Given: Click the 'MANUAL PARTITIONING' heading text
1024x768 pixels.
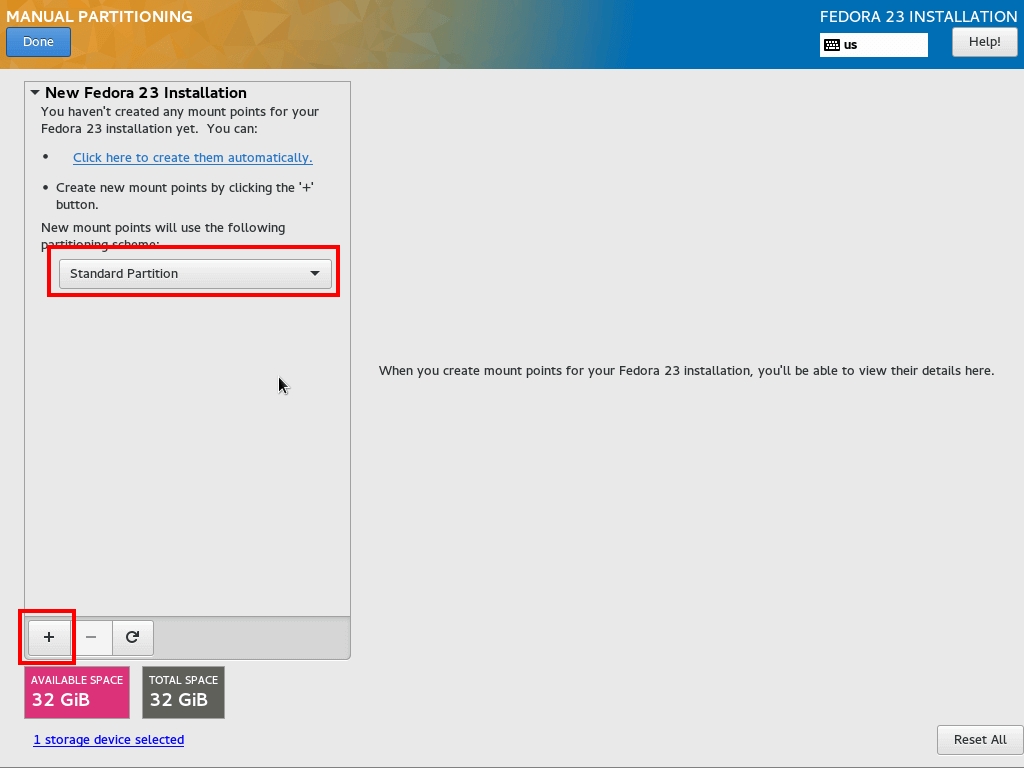Looking at the screenshot, I should pos(99,16).
